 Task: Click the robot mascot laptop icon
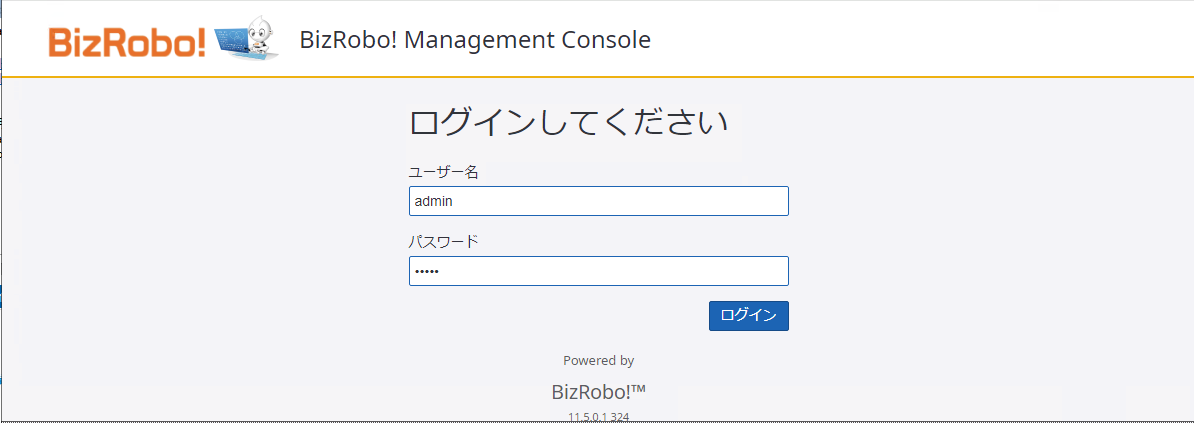[x=246, y=41]
